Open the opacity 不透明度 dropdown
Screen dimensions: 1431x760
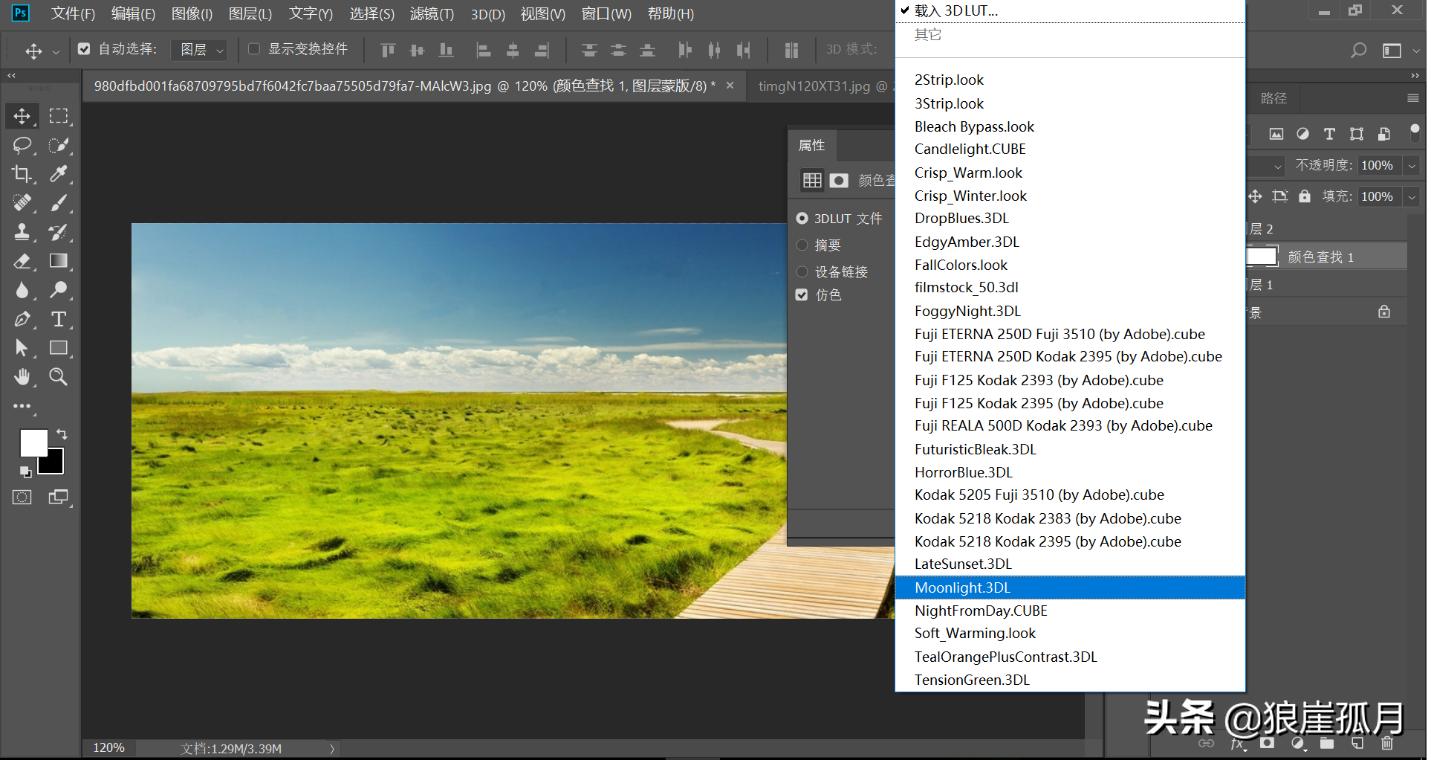(x=1411, y=166)
